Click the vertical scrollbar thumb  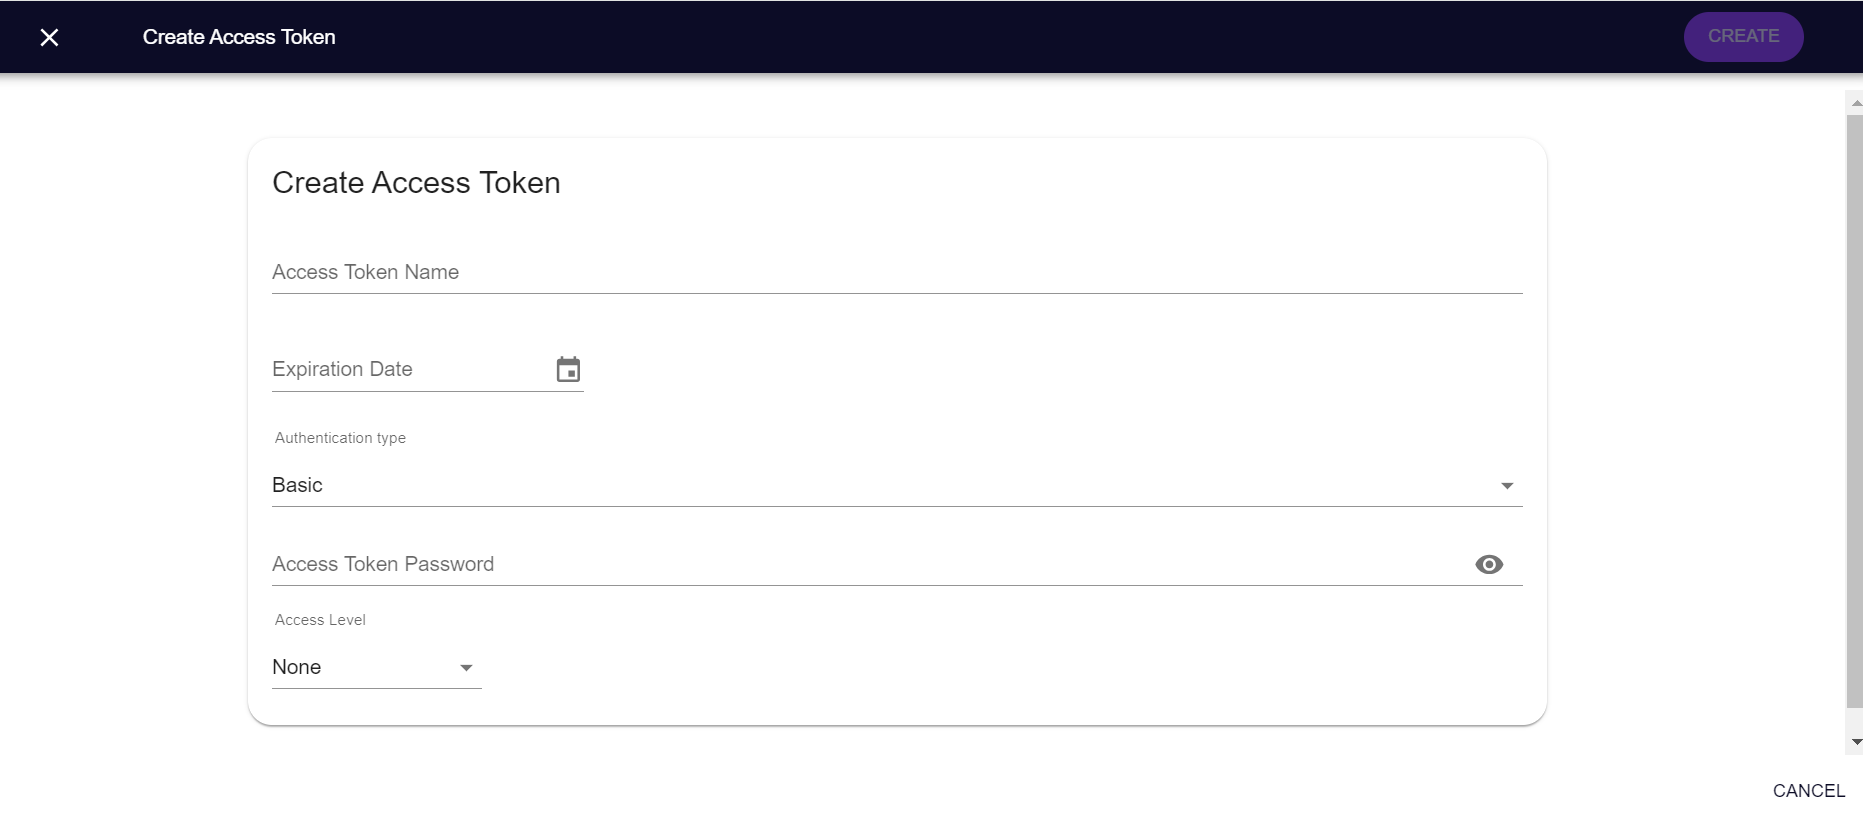coord(1854,400)
